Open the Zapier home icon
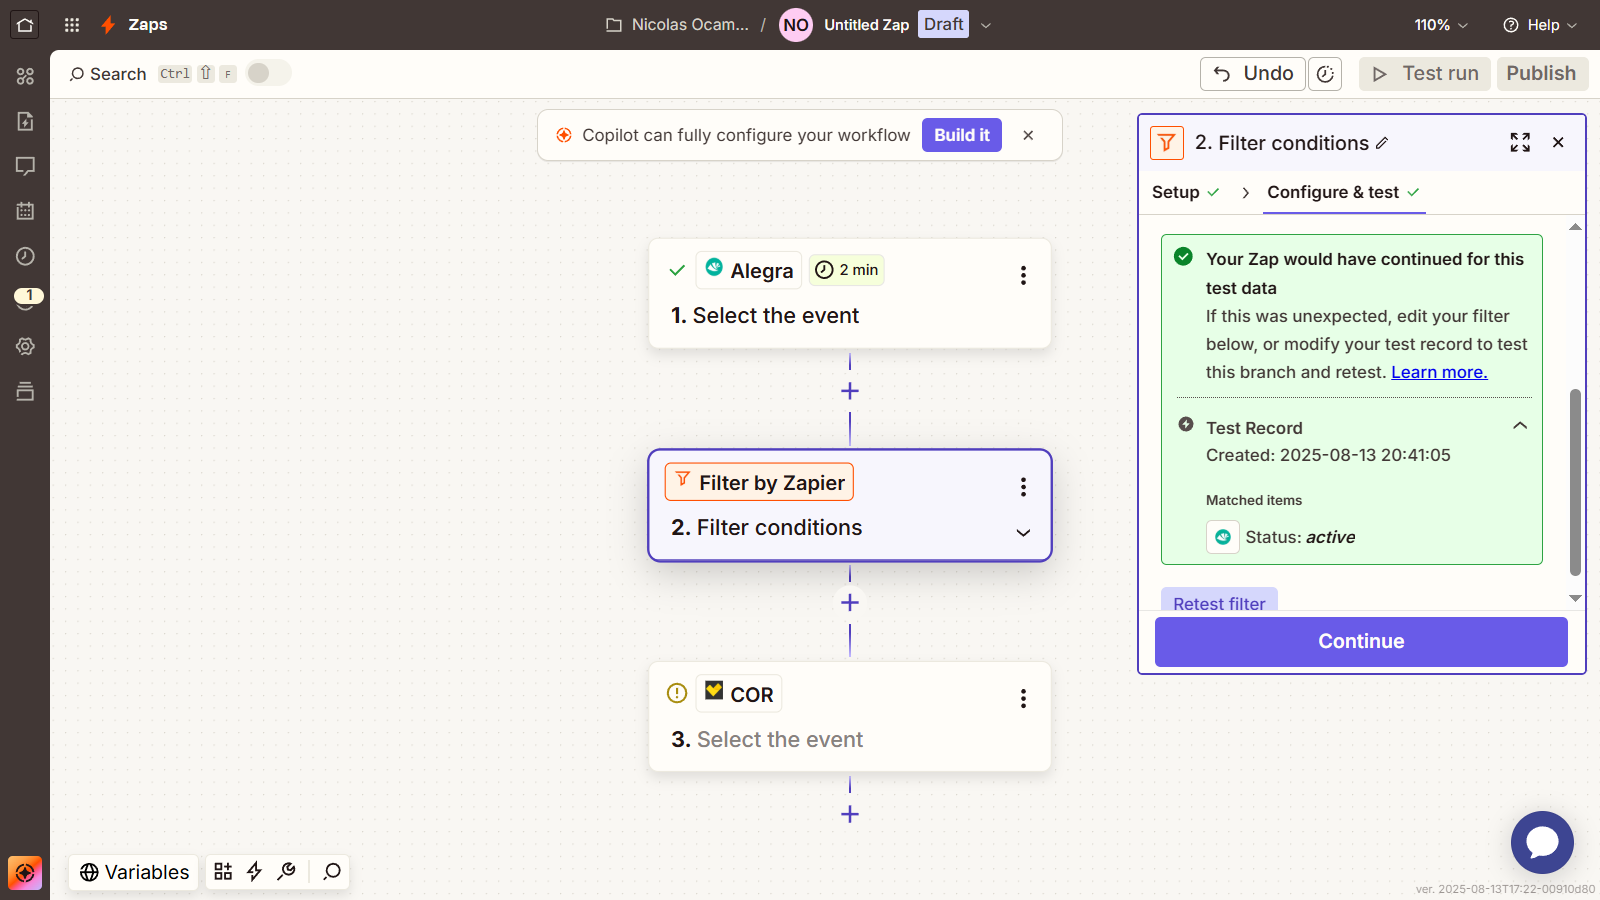Image resolution: width=1600 pixels, height=900 pixels. point(25,25)
